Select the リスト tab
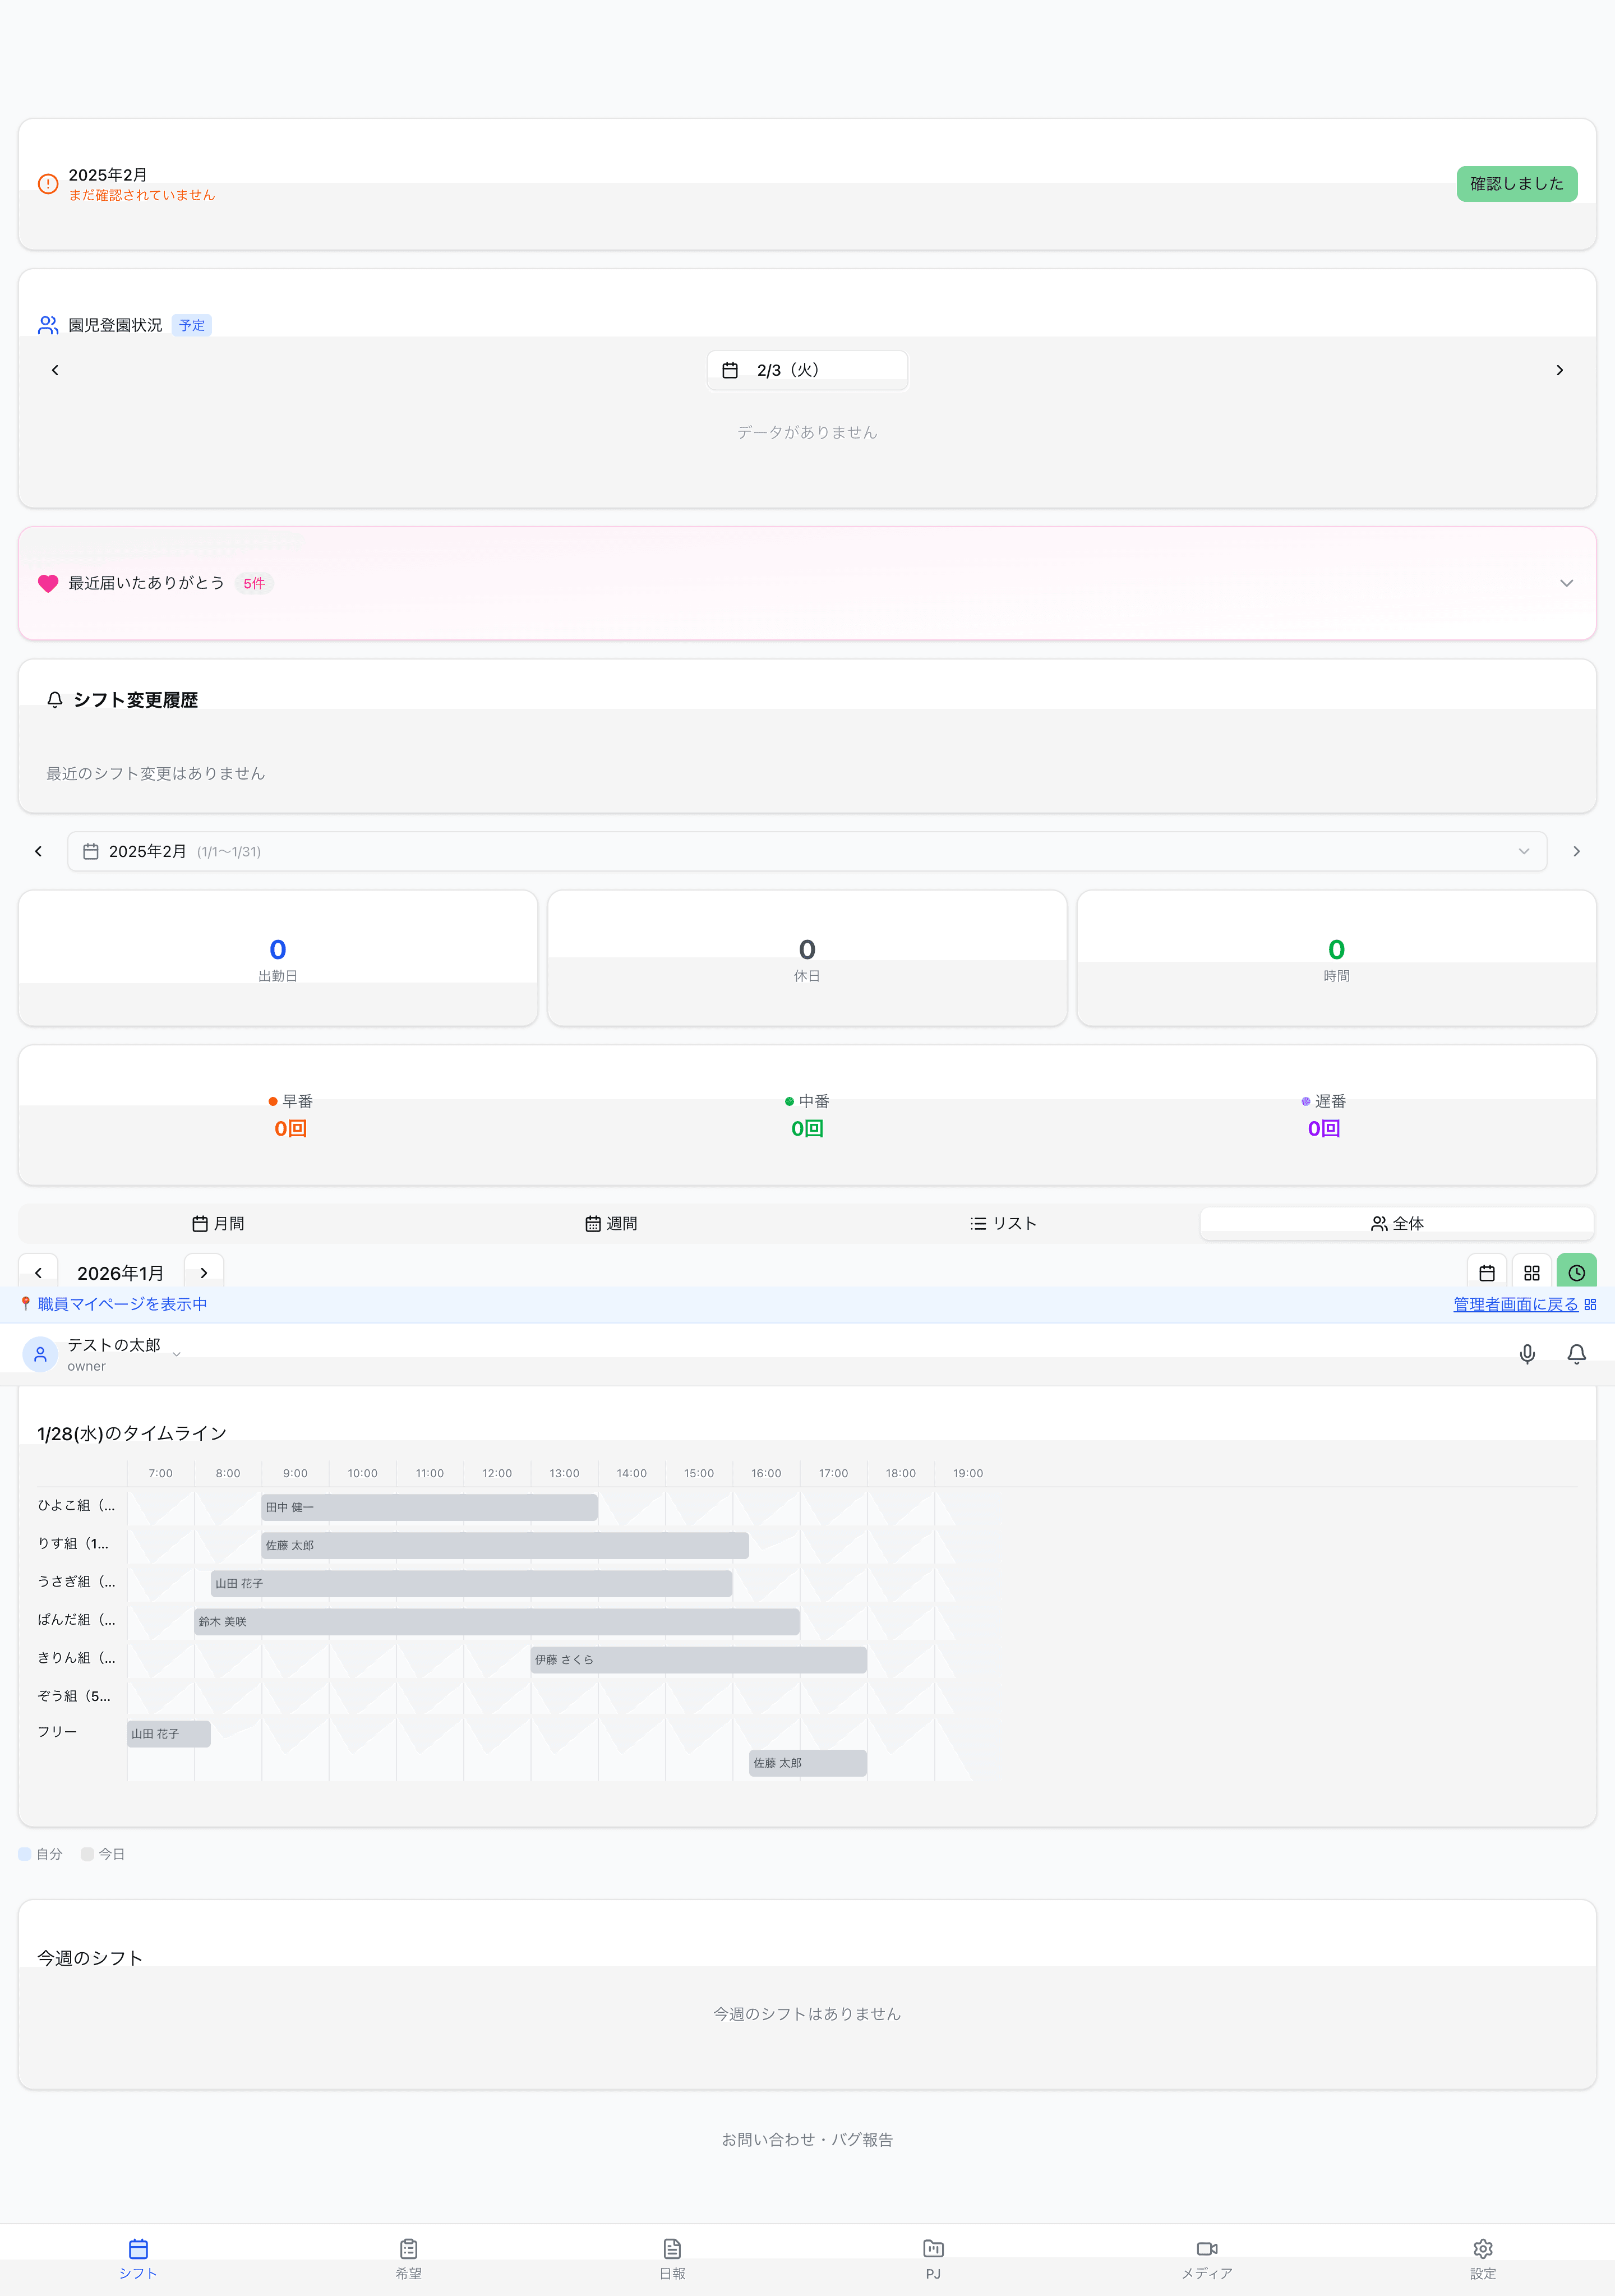Screen dimensions: 1615x2296 coord(1003,1223)
